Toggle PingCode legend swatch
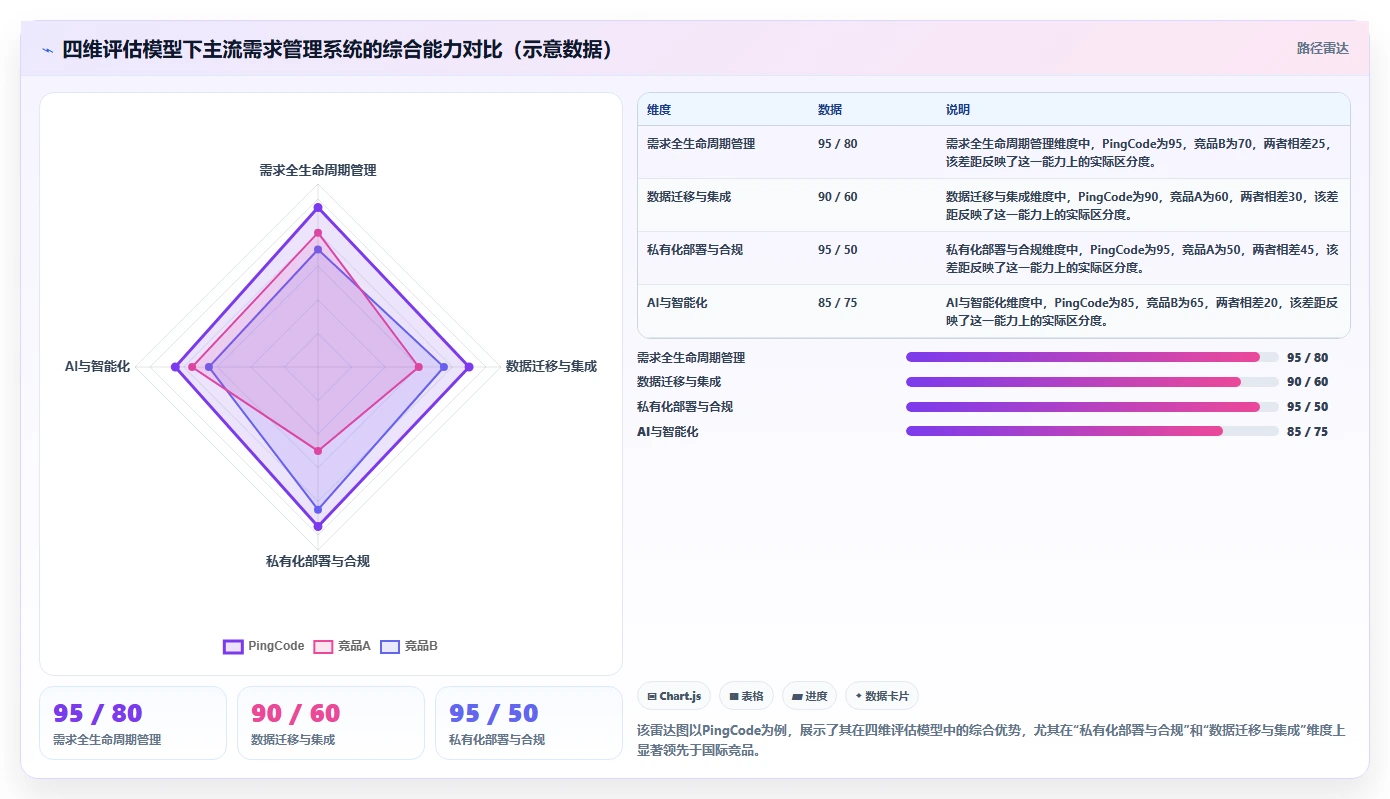The width and height of the screenshot is (1390, 799). point(233,646)
